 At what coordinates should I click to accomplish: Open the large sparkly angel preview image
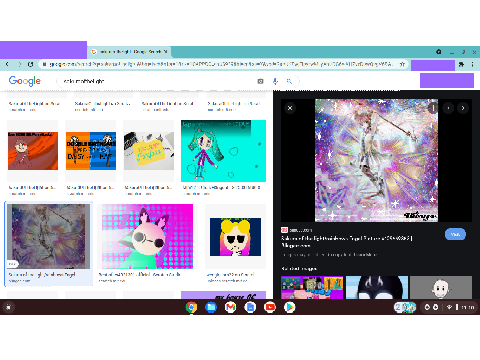click(x=376, y=160)
